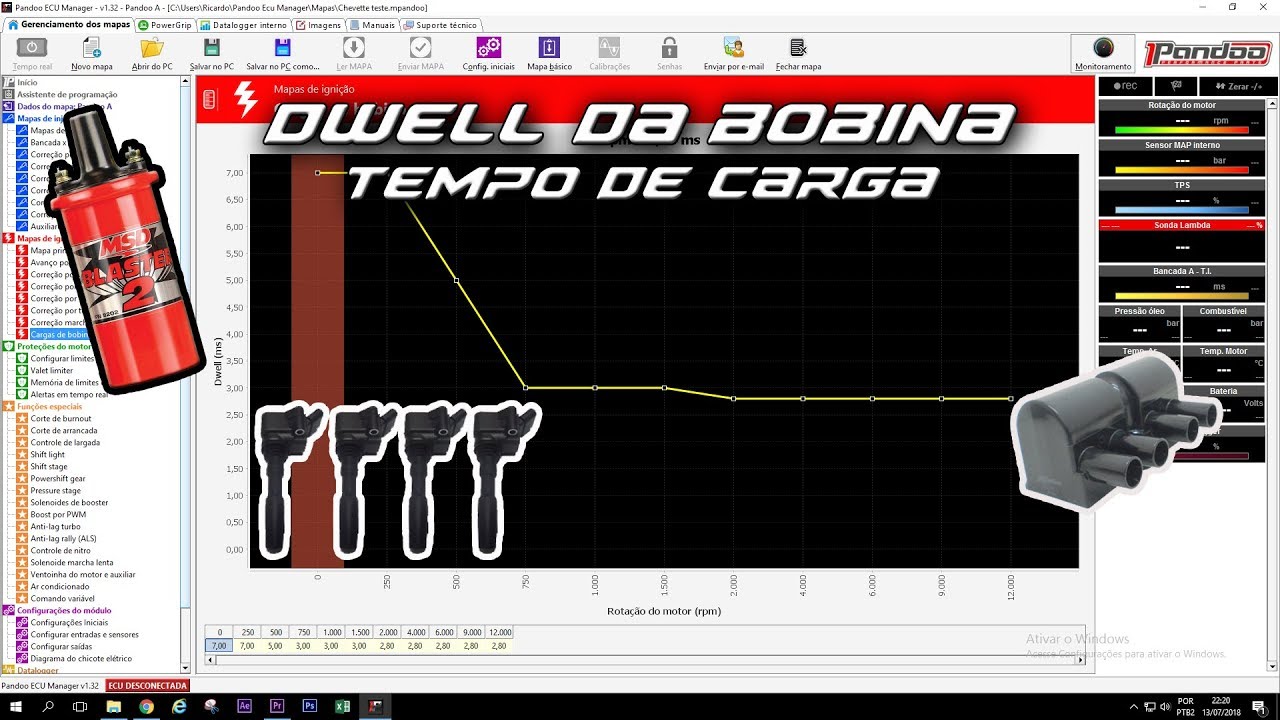Open Controle de largada
The height and width of the screenshot is (720, 1280).
66,442
